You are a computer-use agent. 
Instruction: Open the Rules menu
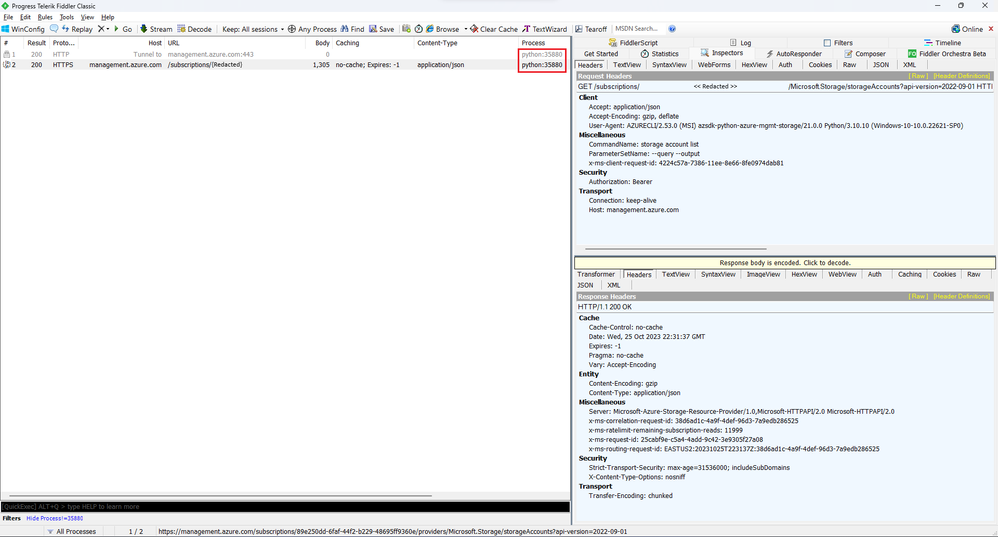[x=45, y=17]
